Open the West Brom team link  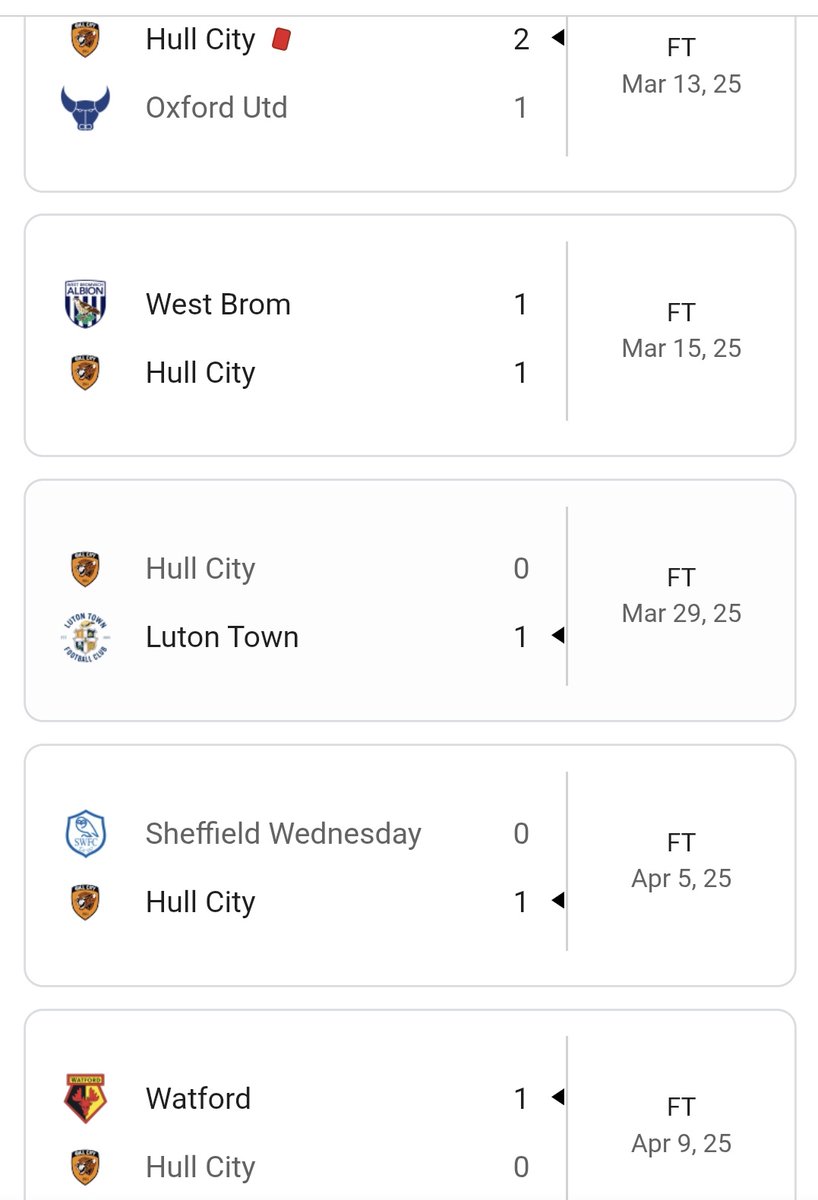point(218,304)
